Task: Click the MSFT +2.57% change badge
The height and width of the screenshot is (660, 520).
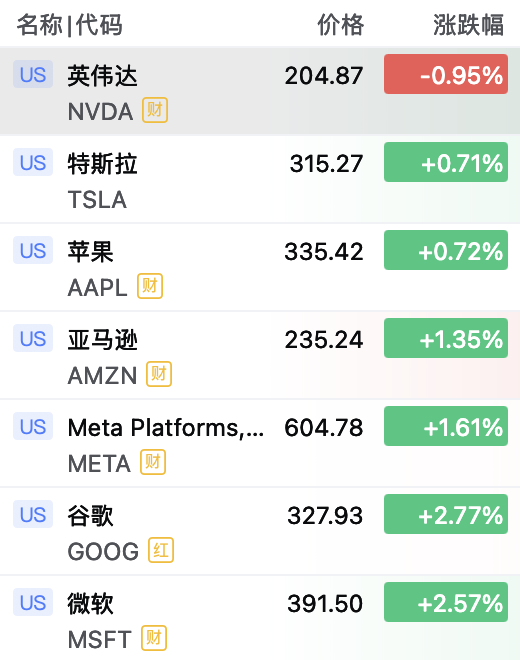Action: [446, 602]
